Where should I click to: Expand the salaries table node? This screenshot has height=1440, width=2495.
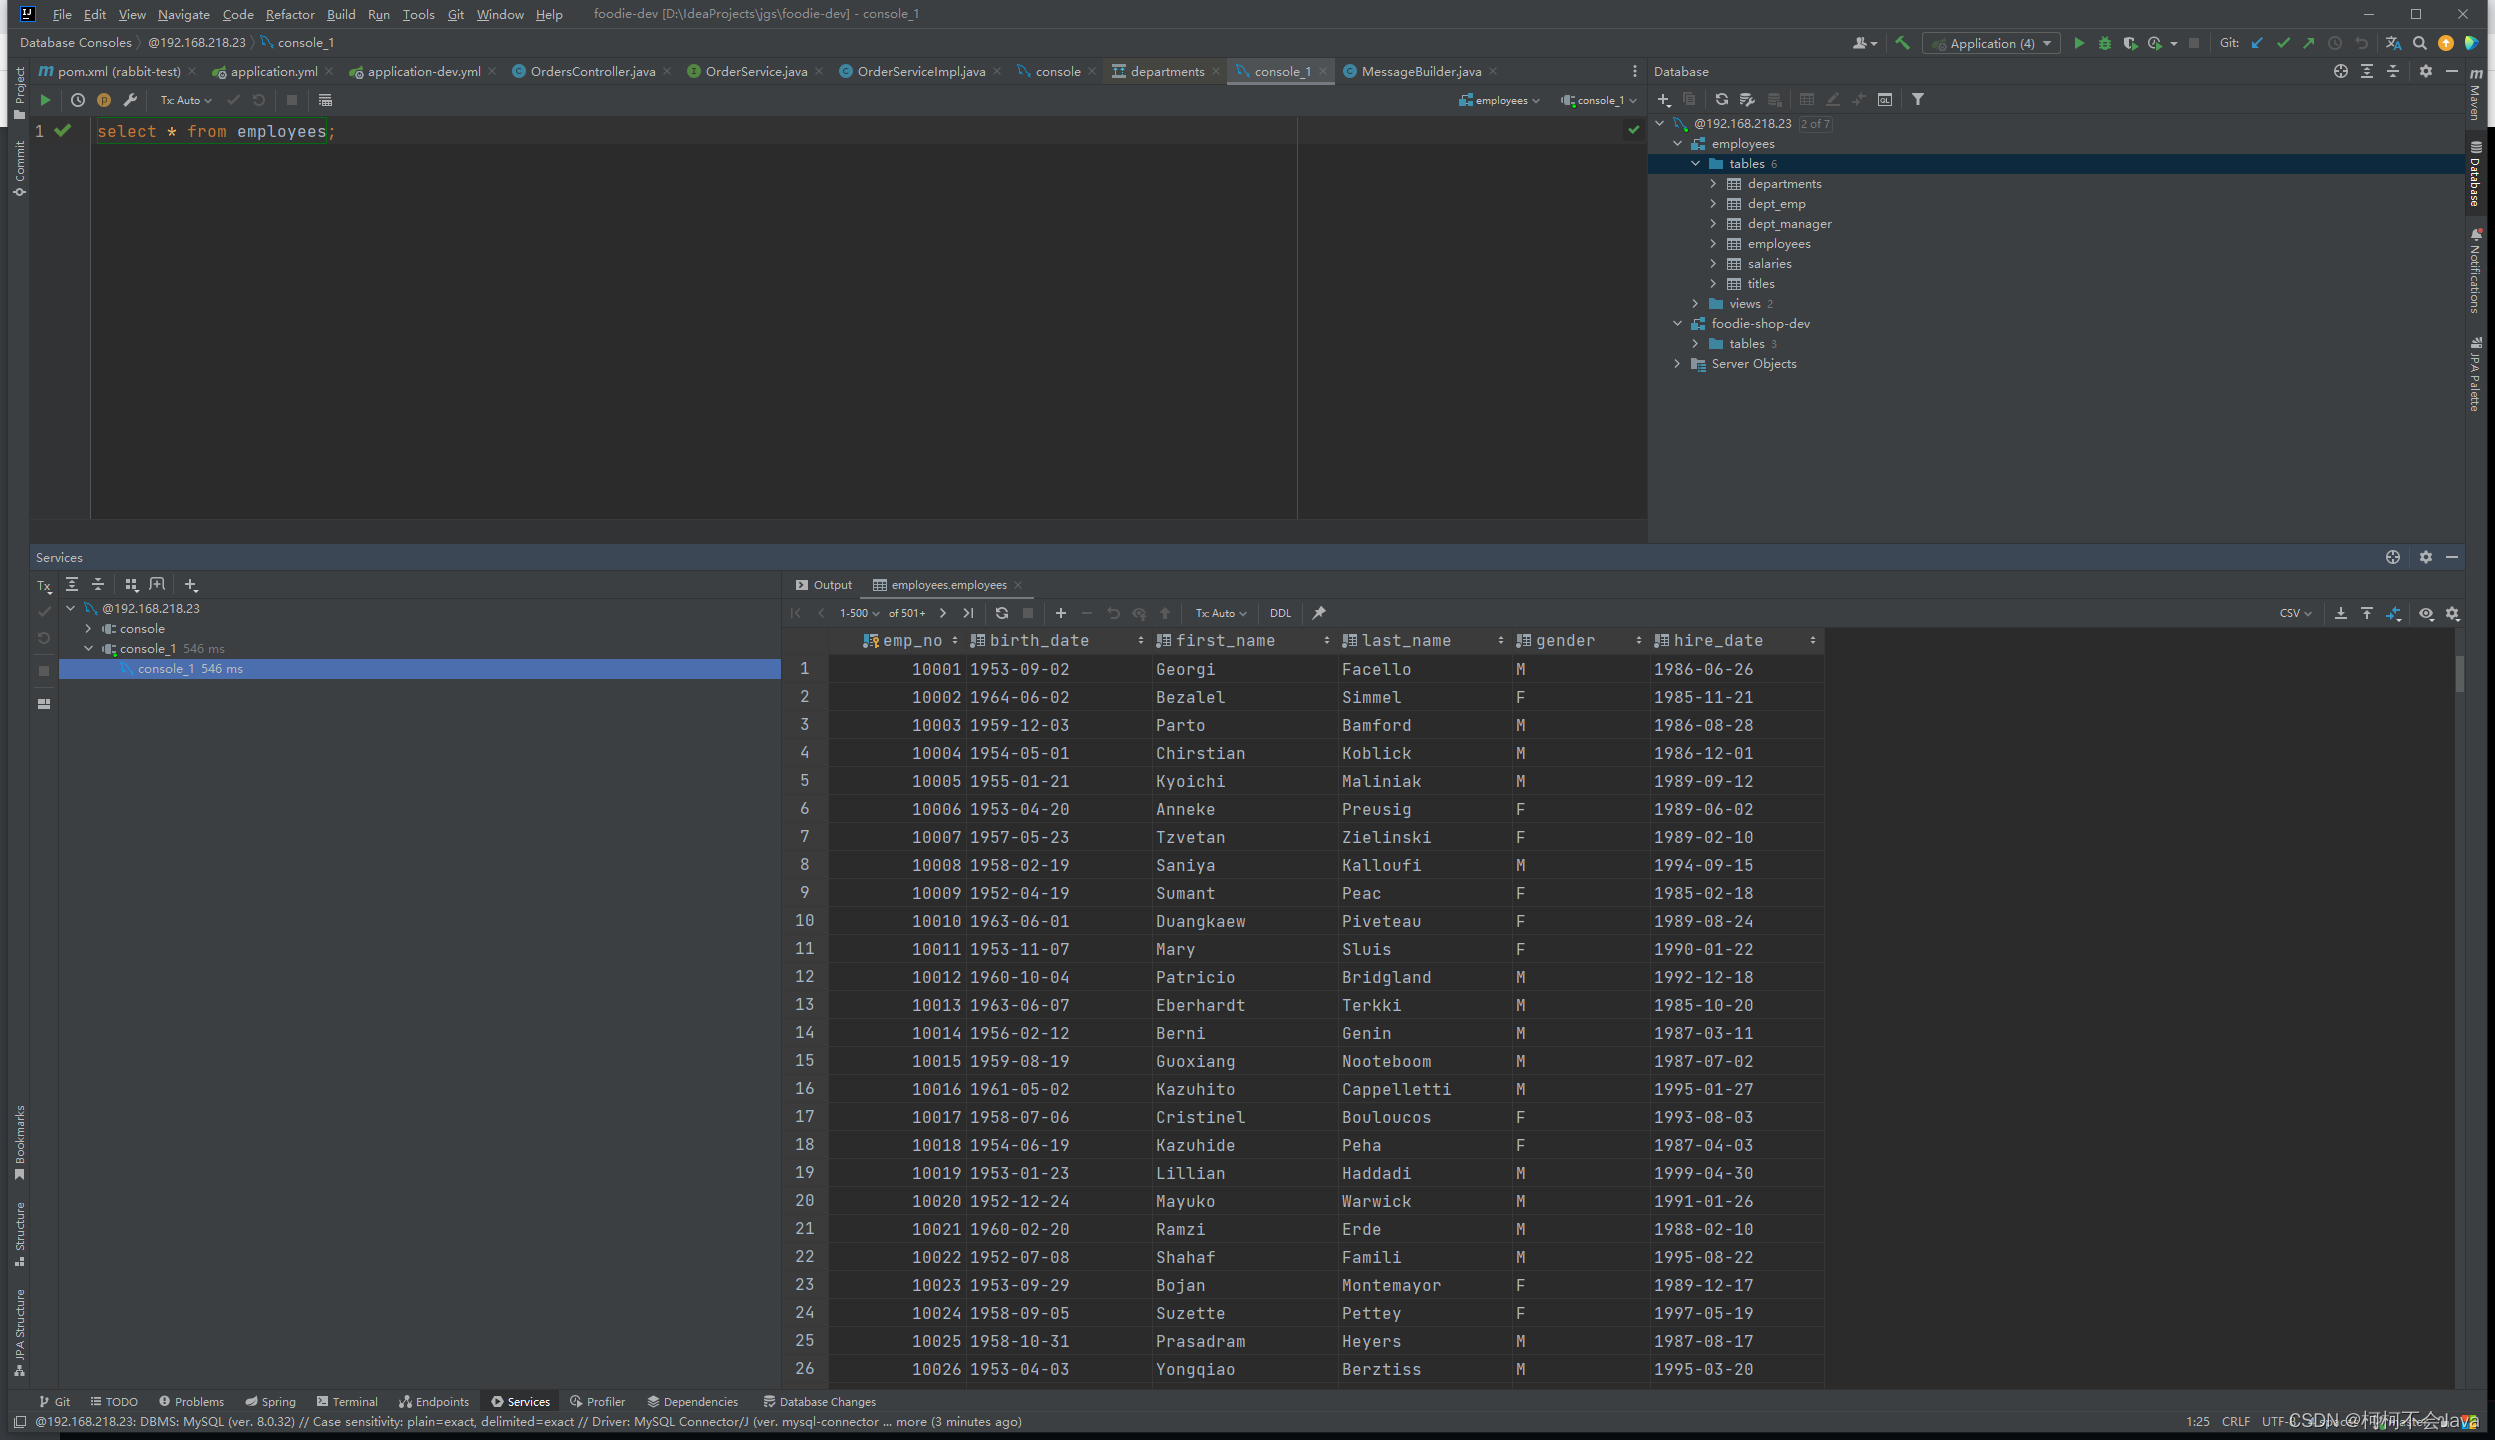coord(1713,264)
